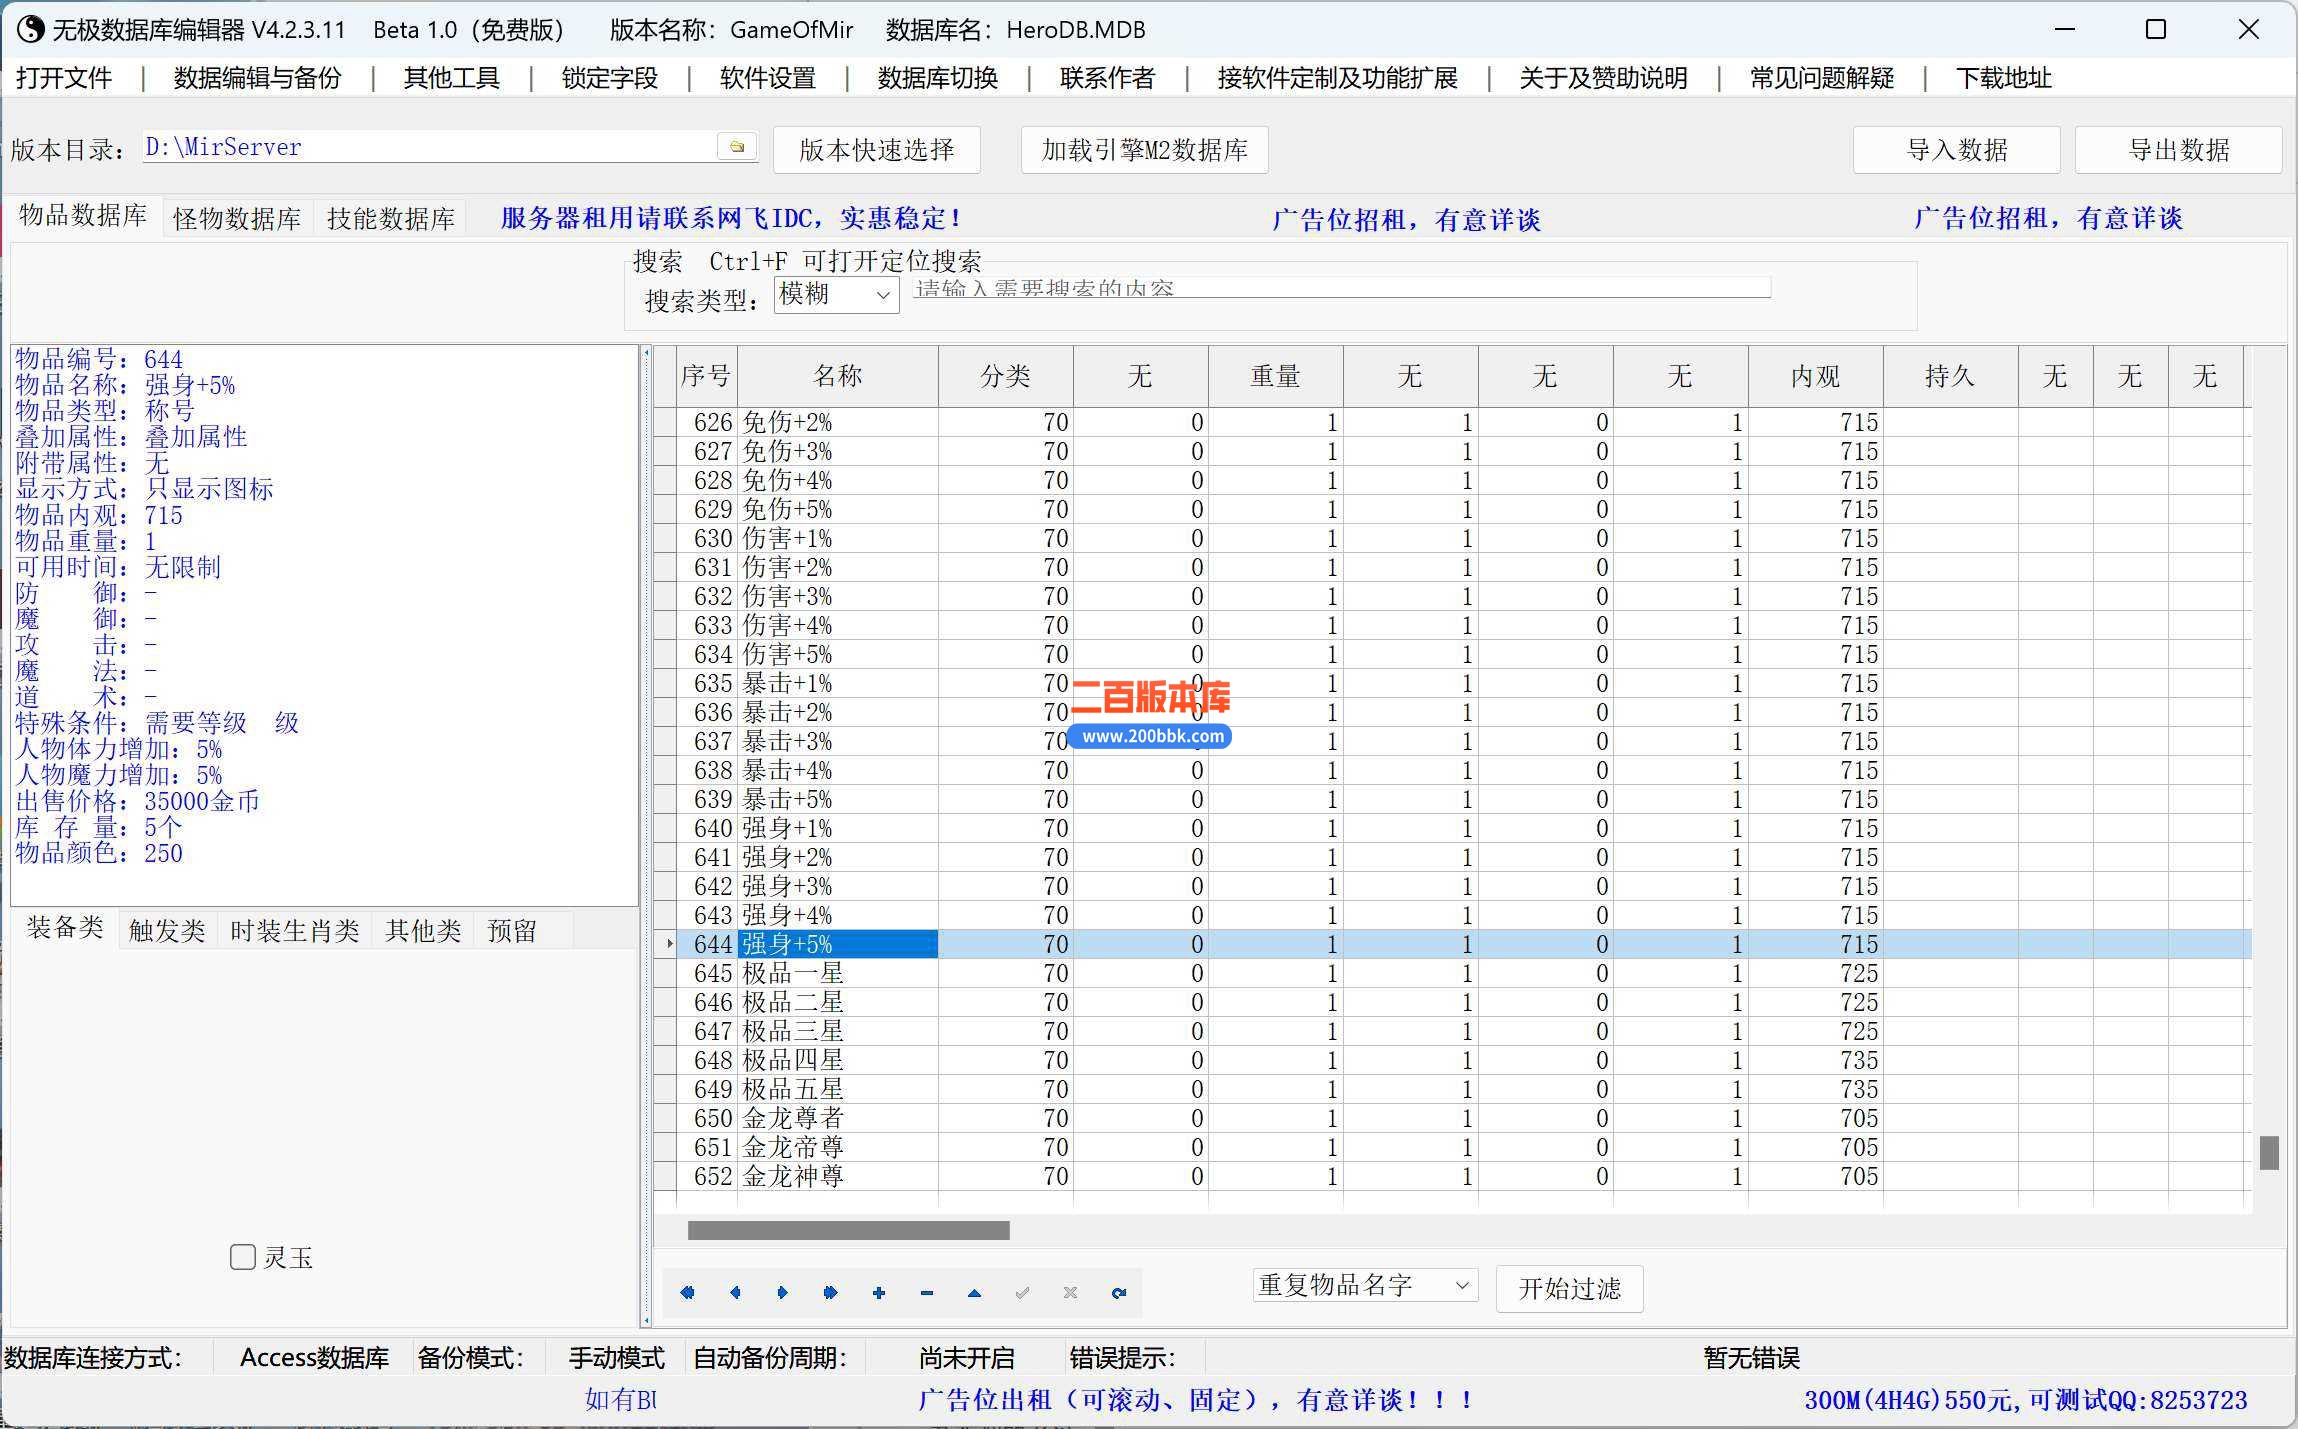Open the 打开文件 menu
Screen dimensions: 2298x1429
pyautogui.click(x=64, y=78)
